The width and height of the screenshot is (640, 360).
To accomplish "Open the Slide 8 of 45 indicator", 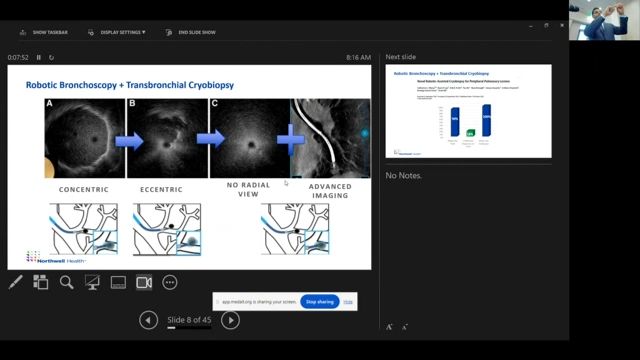I will pos(189,320).
